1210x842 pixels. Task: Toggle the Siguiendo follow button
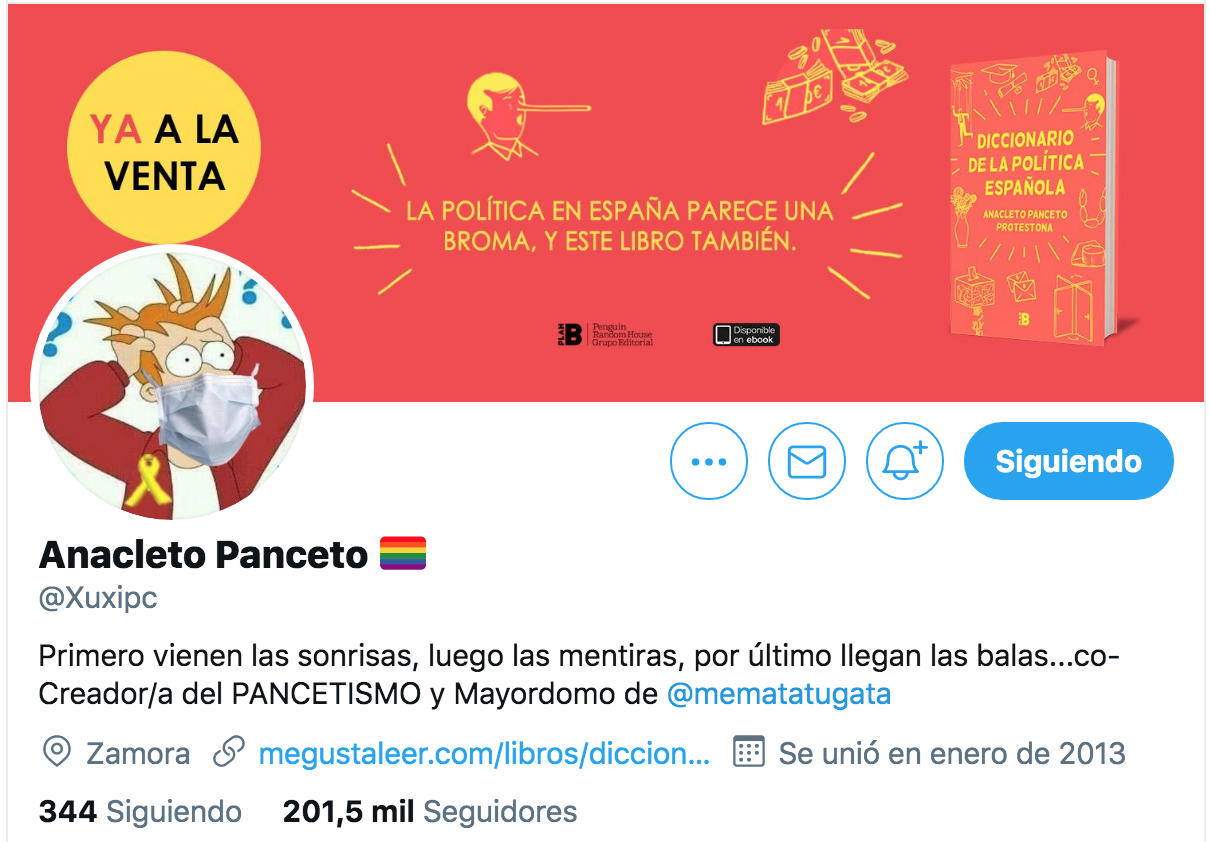coord(1068,461)
